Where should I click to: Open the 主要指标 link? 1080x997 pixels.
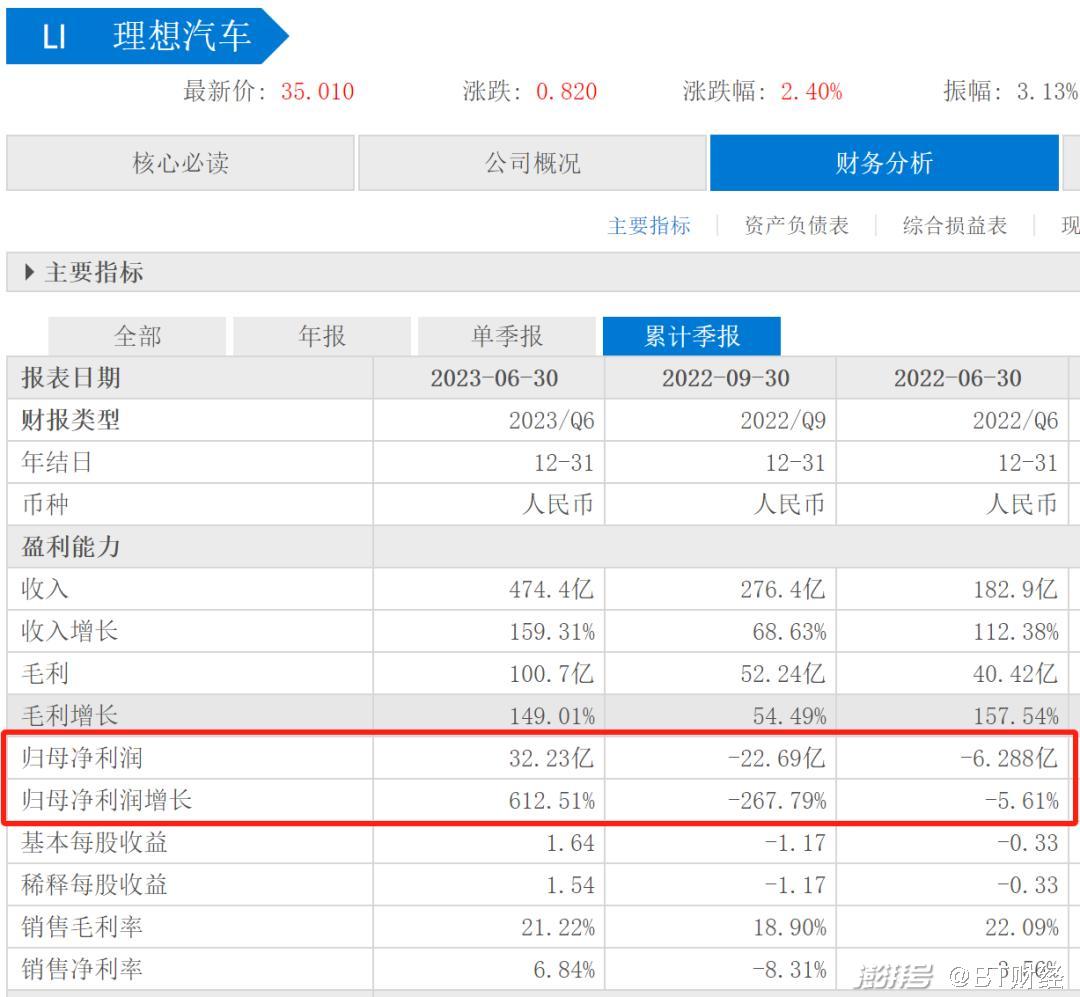click(650, 225)
